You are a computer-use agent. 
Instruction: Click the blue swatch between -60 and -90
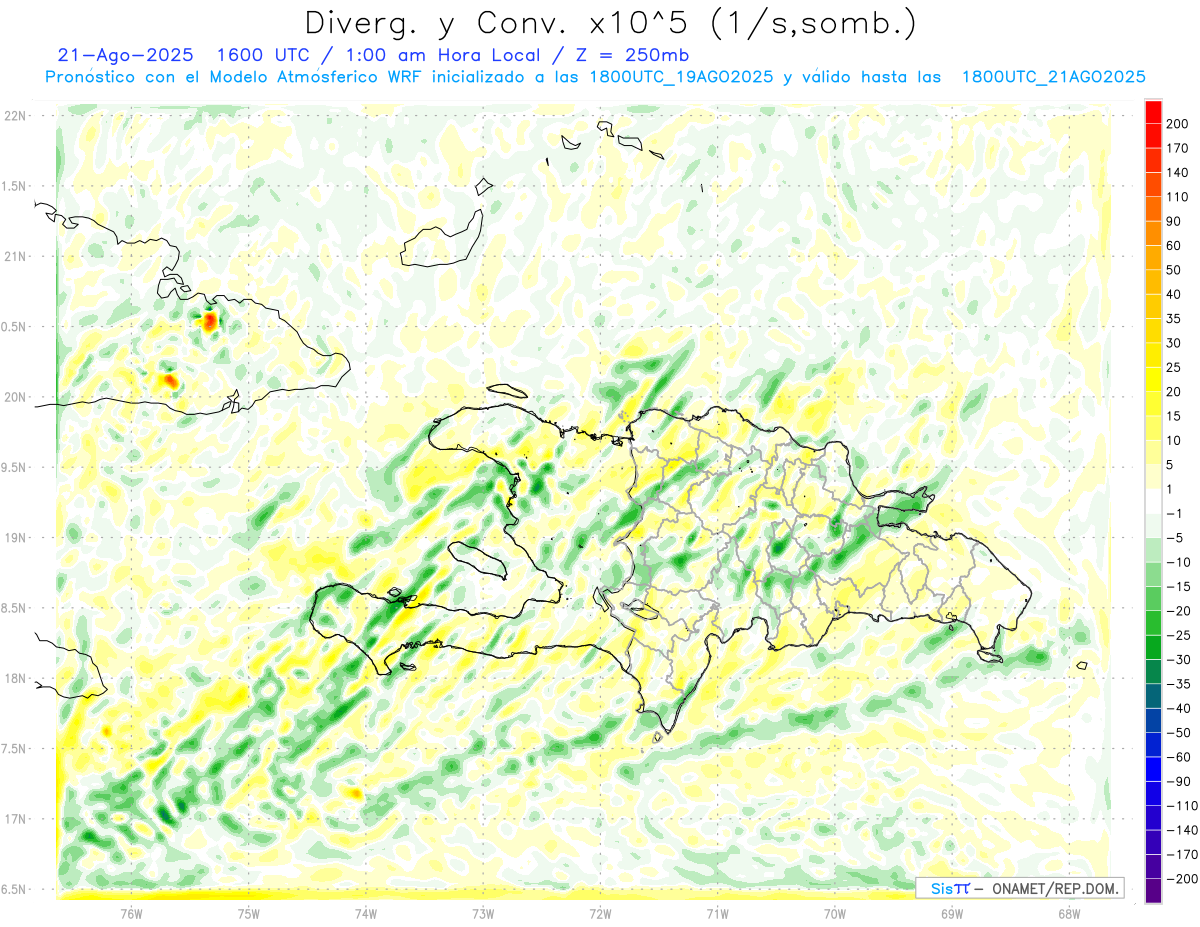coord(1154,769)
